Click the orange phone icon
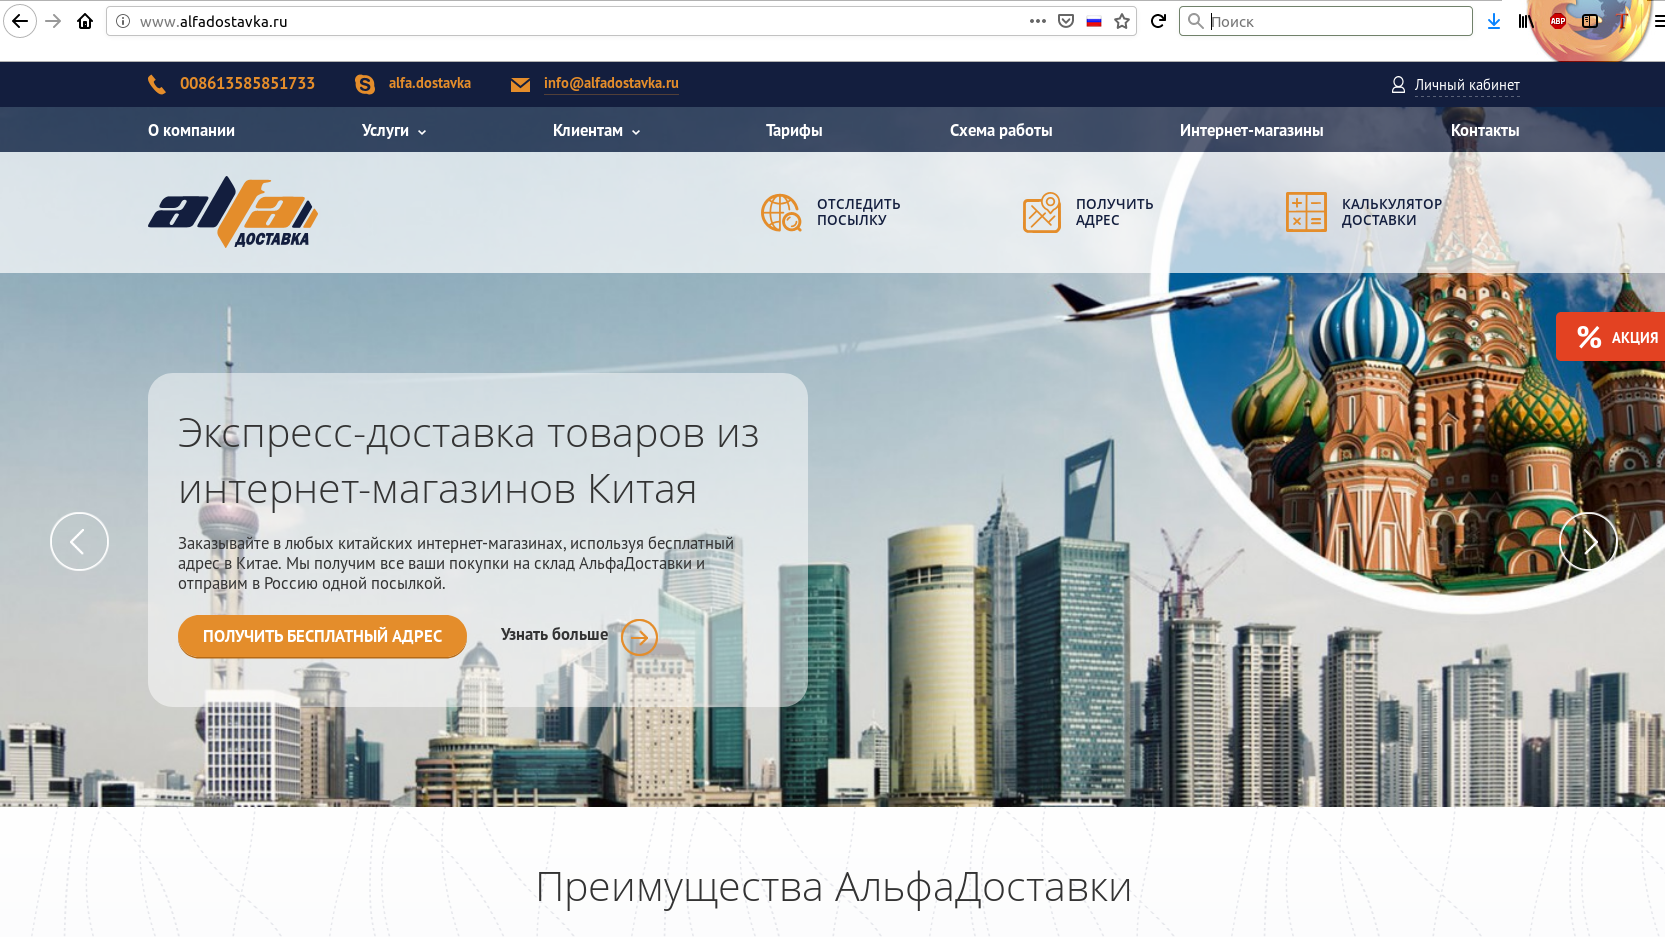Viewport: 1665px width, 937px height. tap(157, 85)
